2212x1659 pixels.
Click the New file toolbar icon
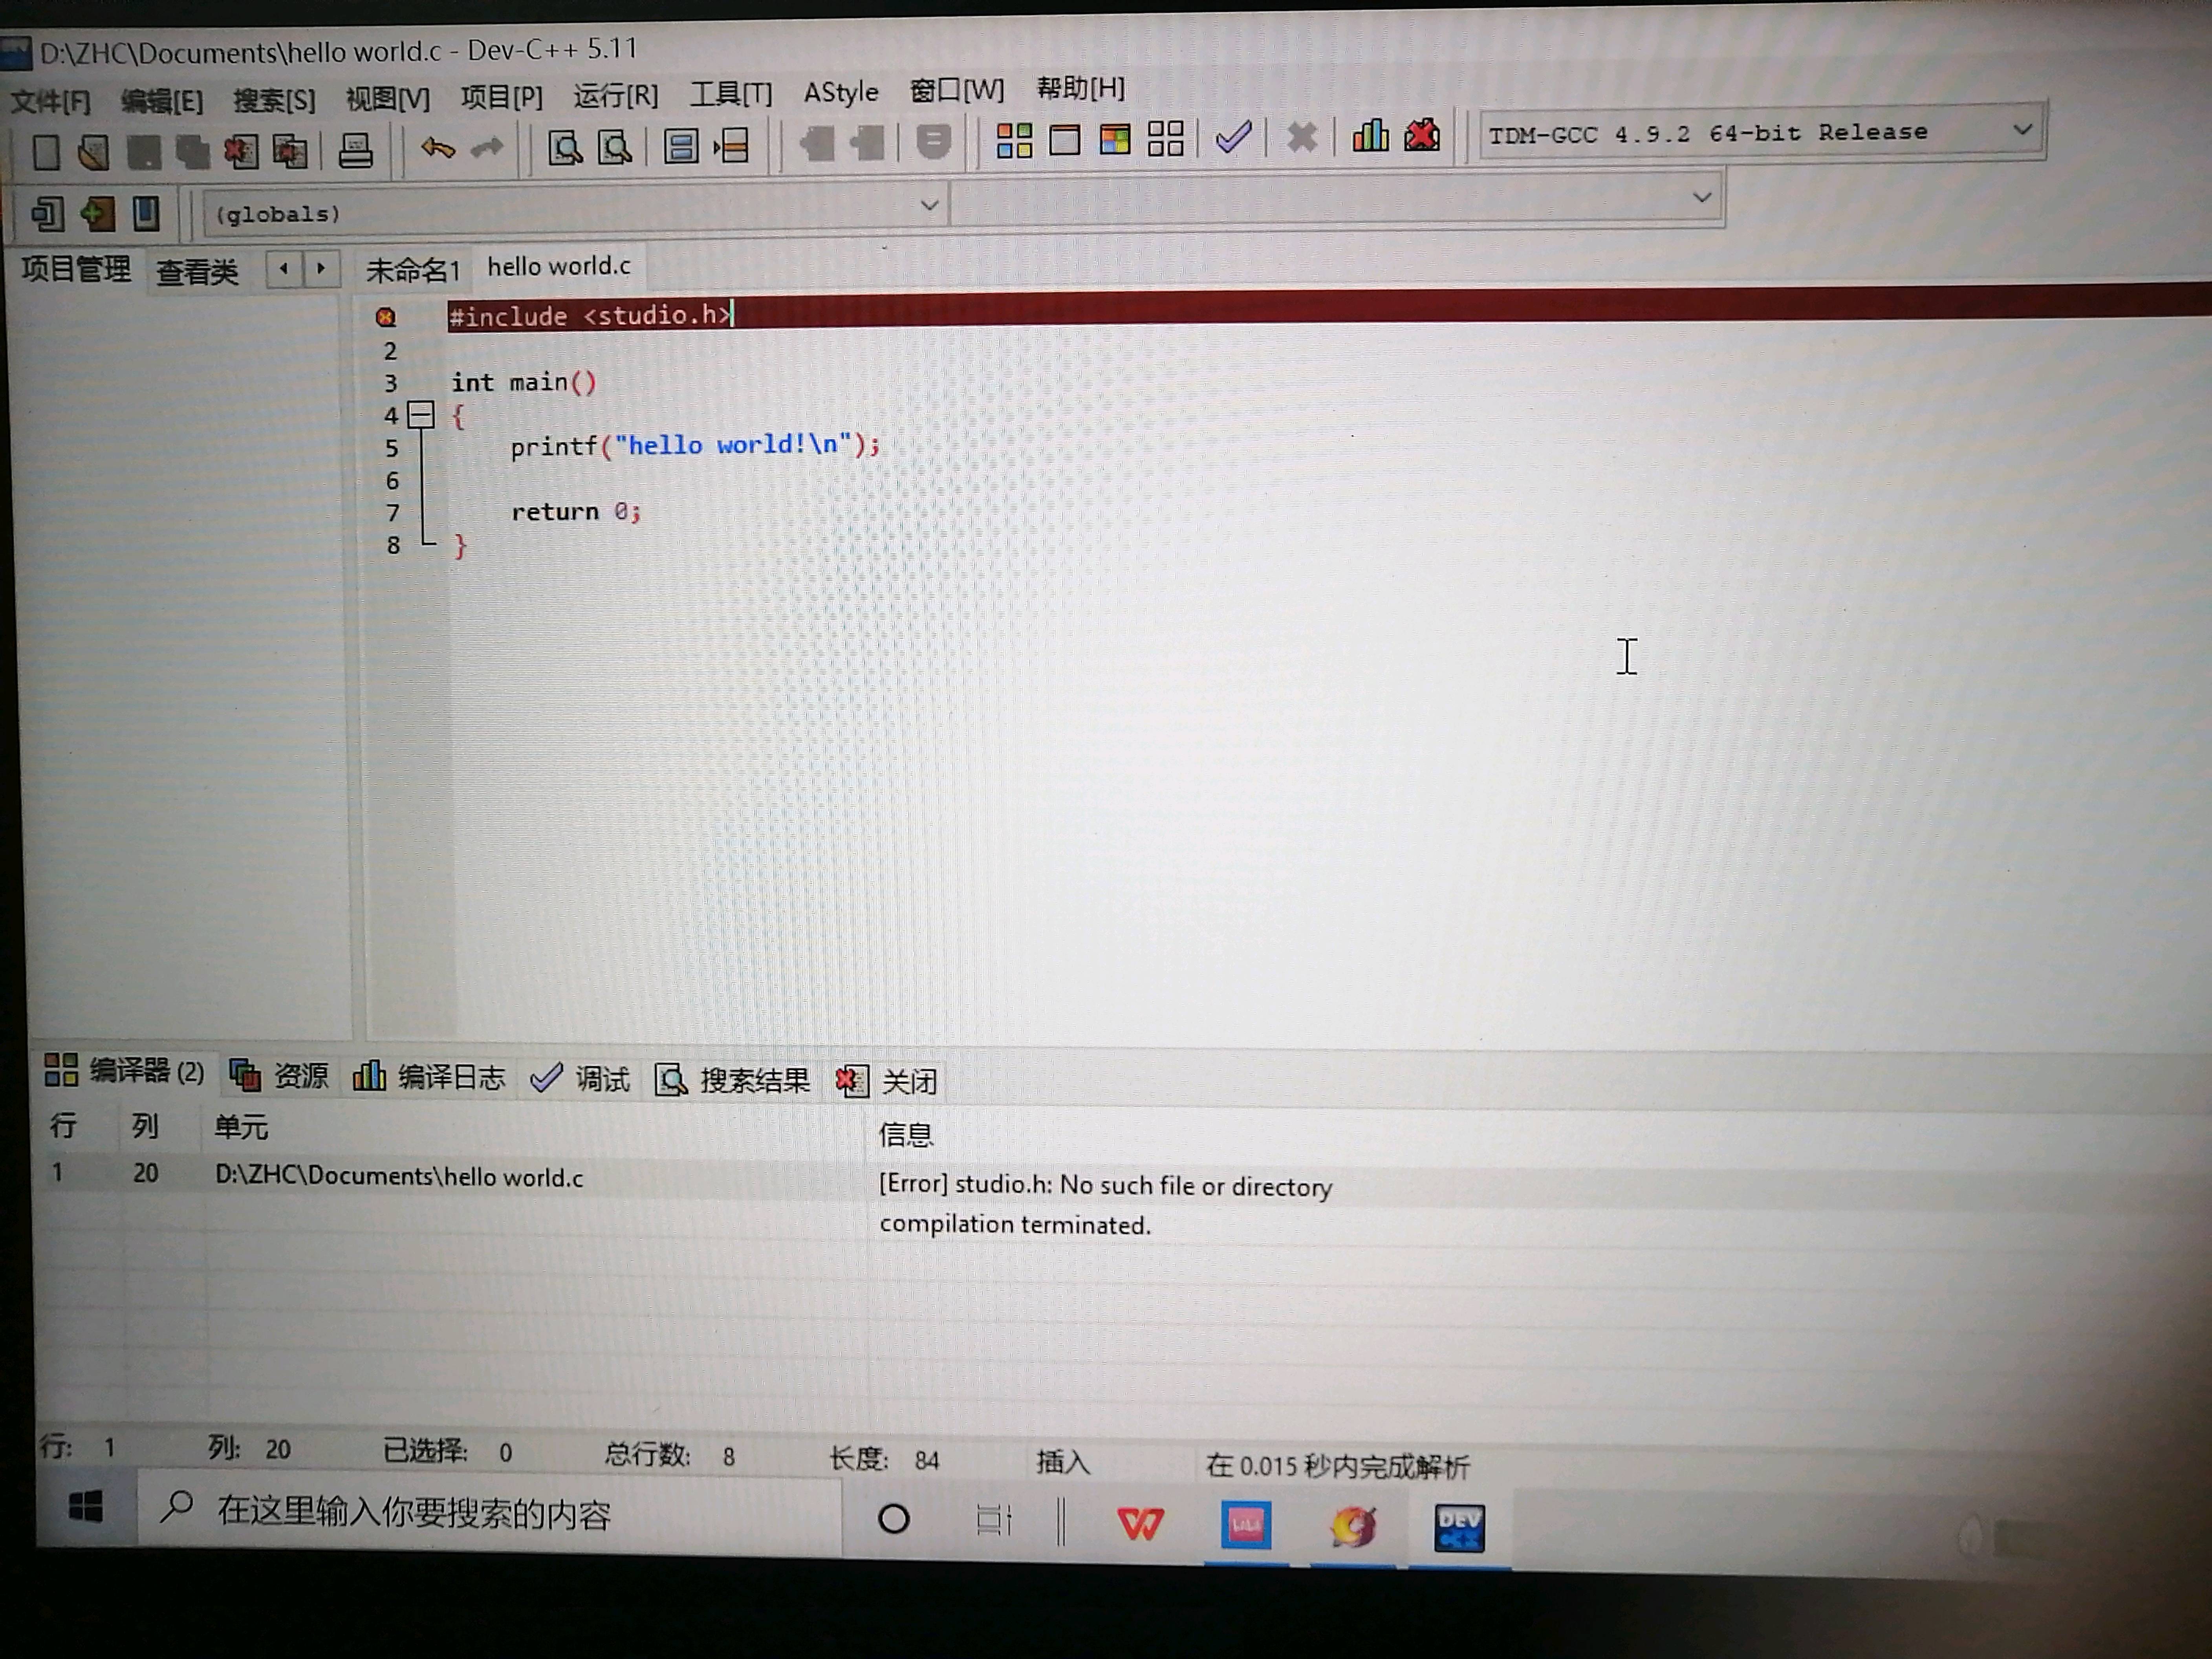[x=45, y=152]
